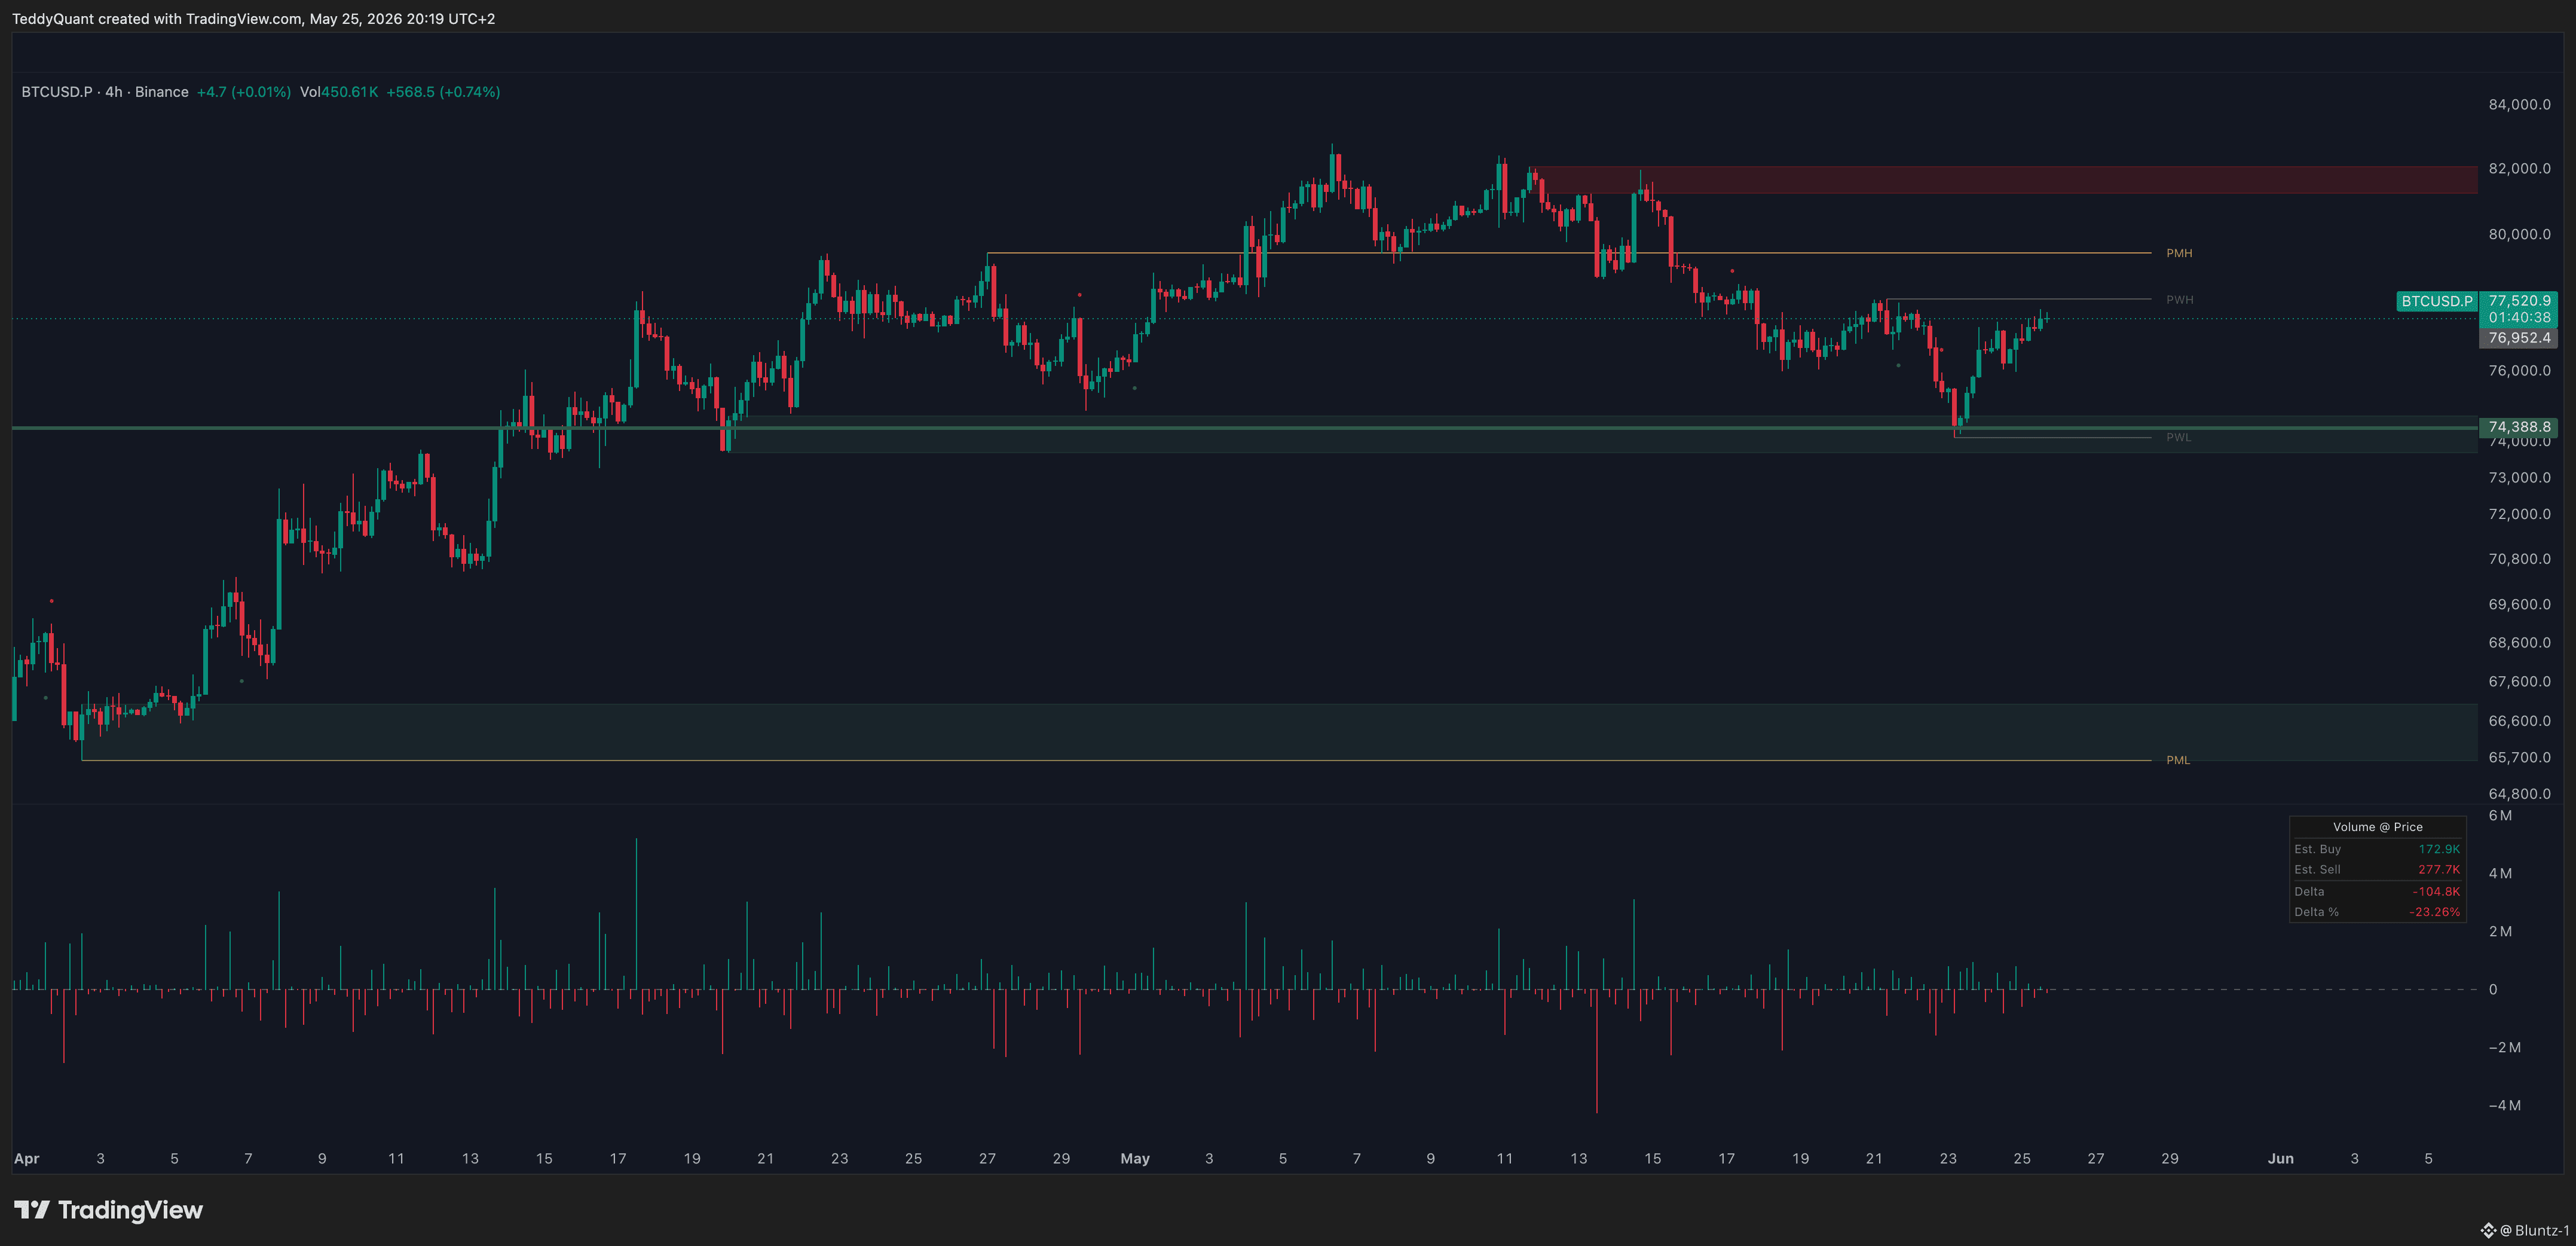Click the current price label 77,520.9
The image size is (2576, 1246).
[2519, 300]
